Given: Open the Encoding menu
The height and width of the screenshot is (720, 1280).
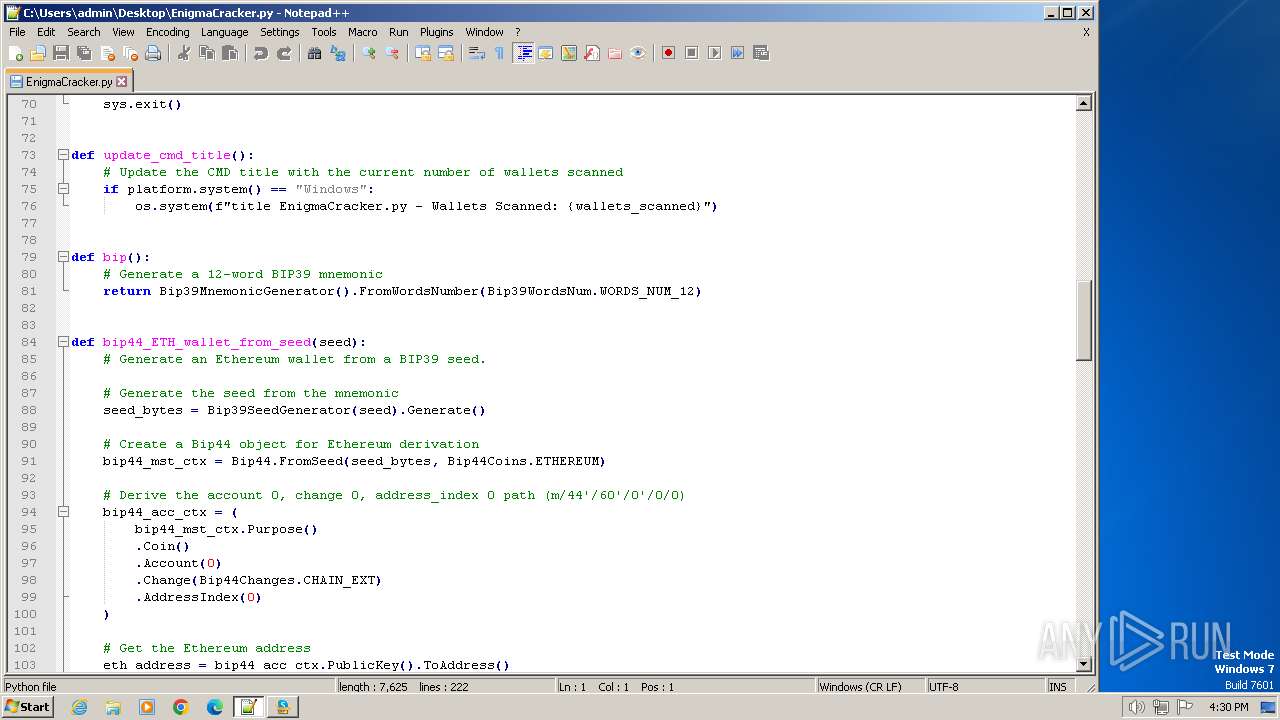Looking at the screenshot, I should 167,32.
